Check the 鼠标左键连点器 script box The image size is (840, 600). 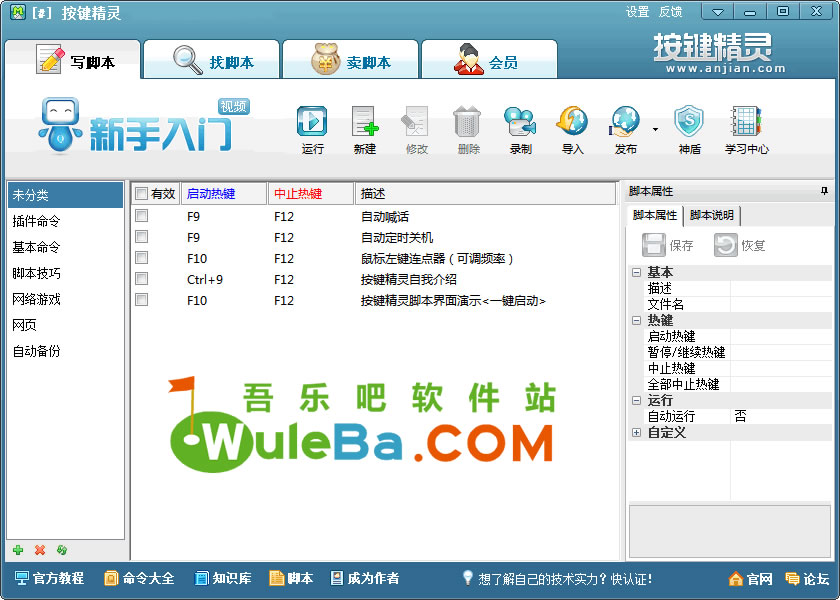tap(141, 258)
